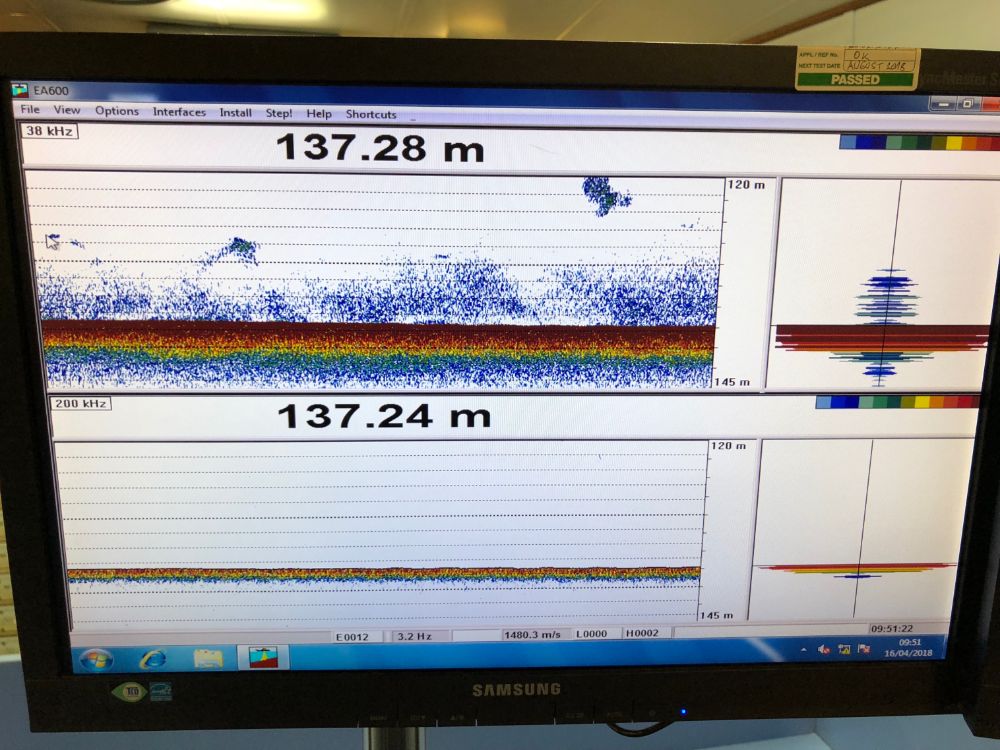Click the EA600 echosounder taskbar icon
This screenshot has width=1000, height=750.
(263, 657)
